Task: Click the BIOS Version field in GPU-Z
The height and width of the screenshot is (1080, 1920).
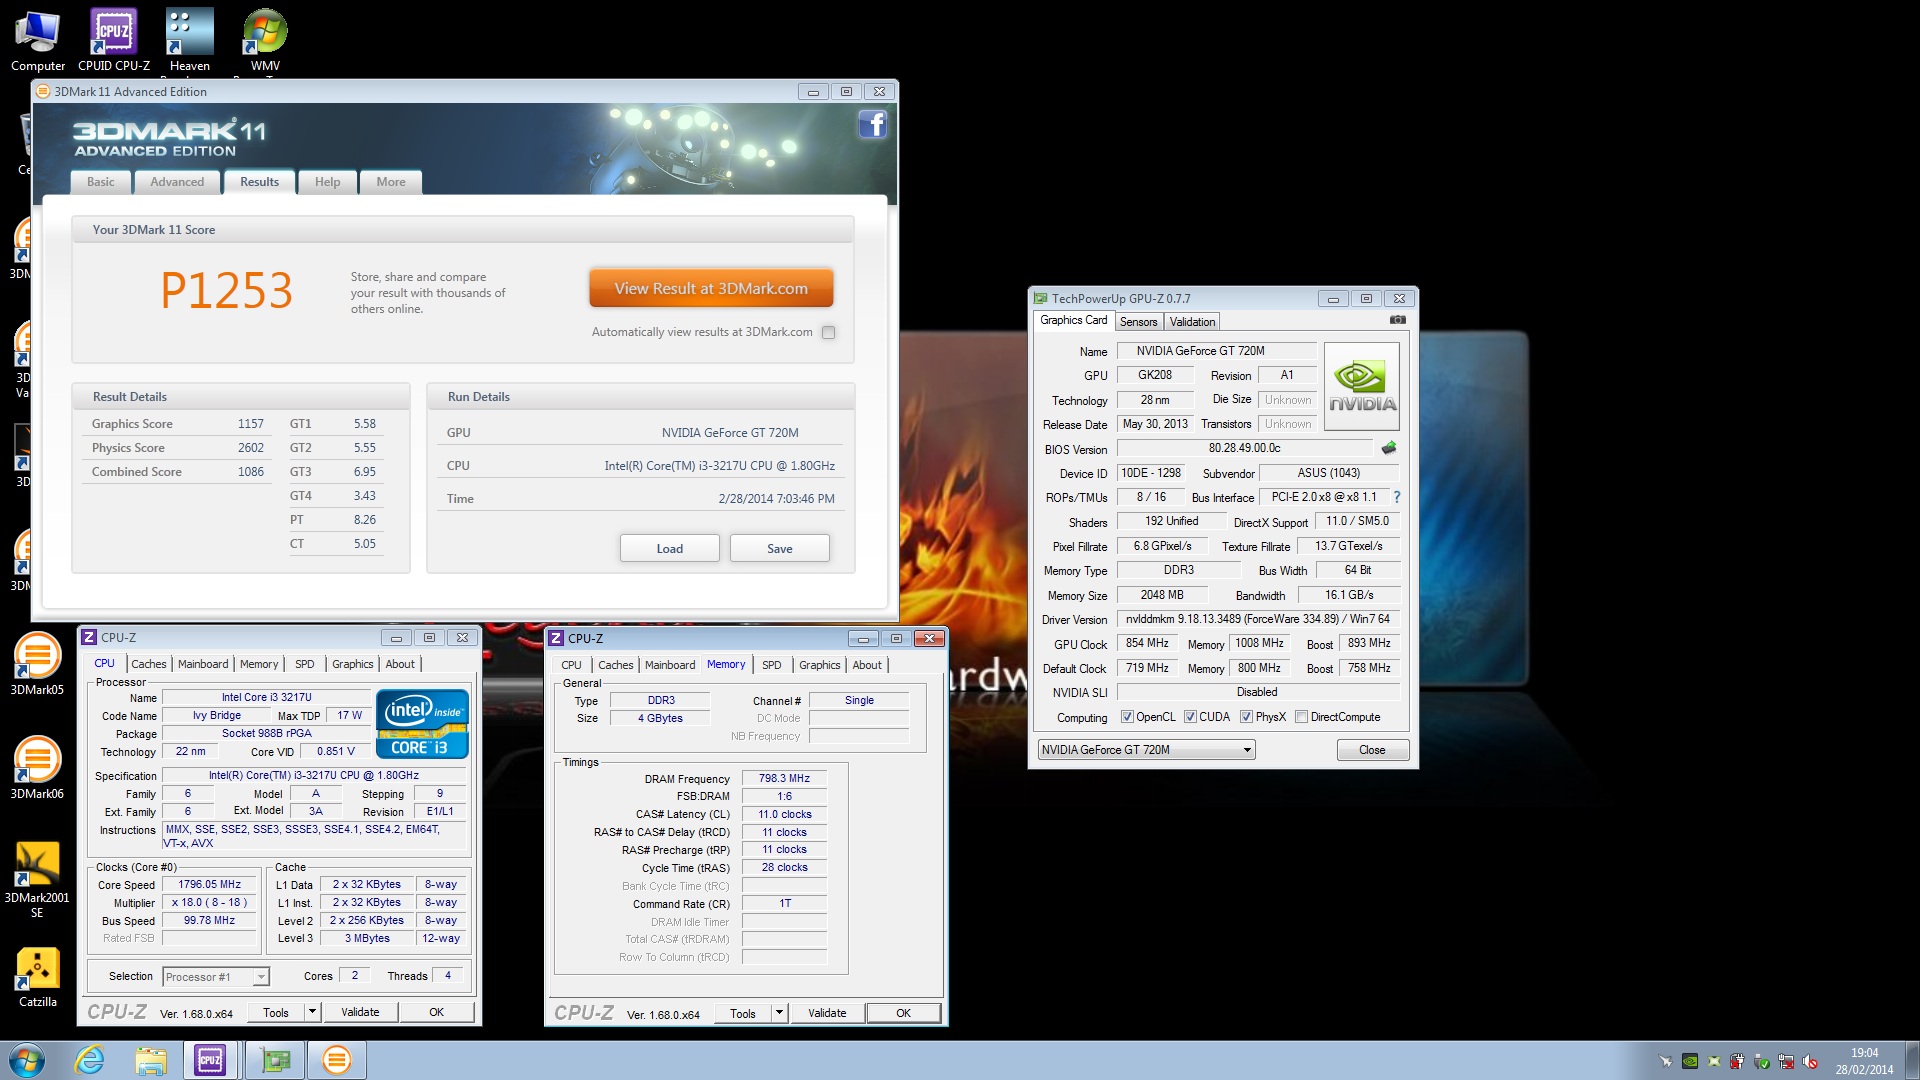Action: [x=1244, y=448]
